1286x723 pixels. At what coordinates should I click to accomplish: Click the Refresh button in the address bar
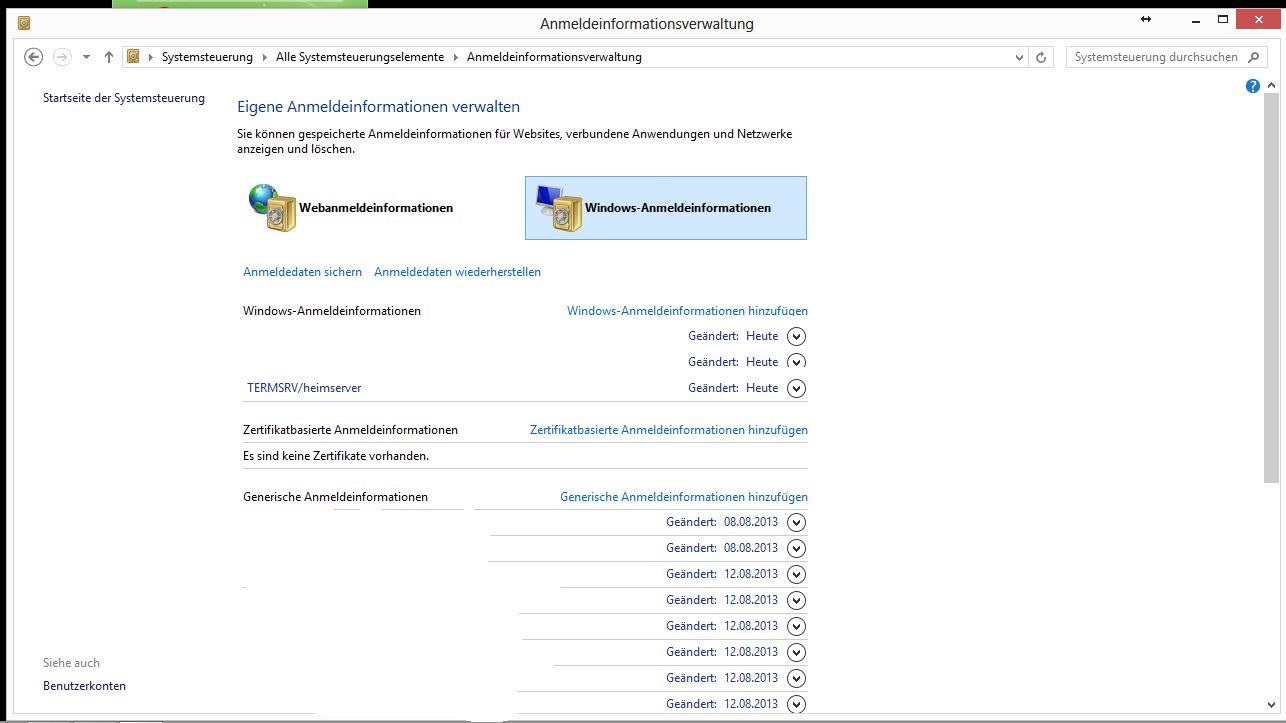click(1041, 57)
